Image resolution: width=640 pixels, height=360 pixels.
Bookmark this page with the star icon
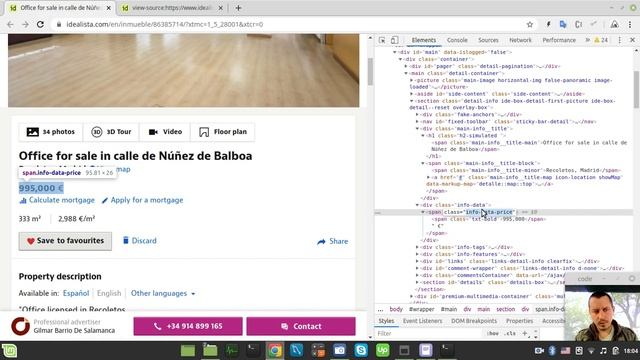coord(530,24)
